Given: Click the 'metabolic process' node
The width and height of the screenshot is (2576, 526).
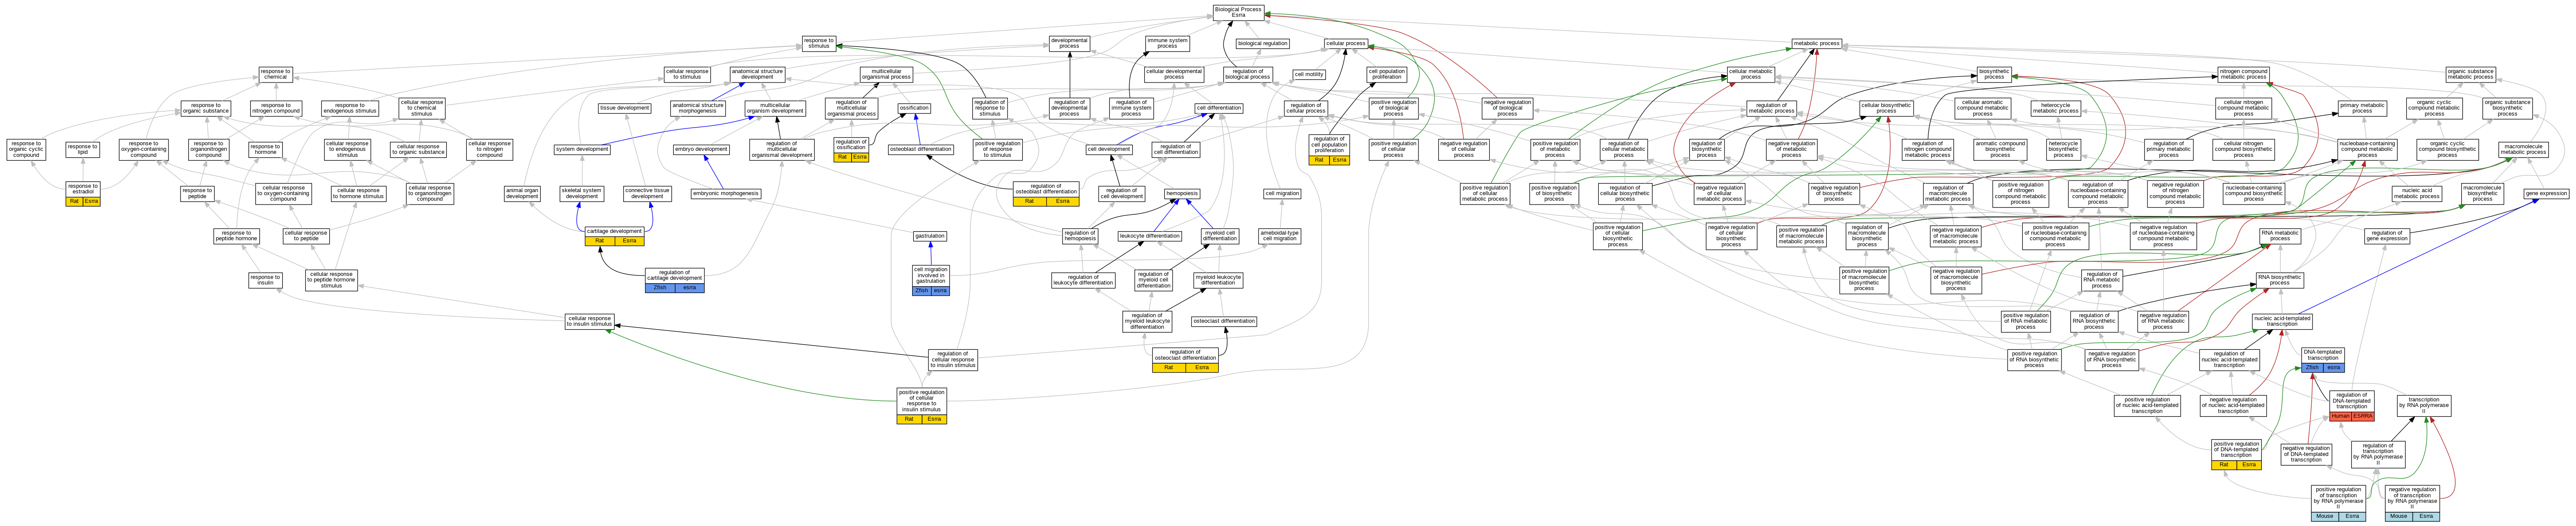Looking at the screenshot, I should point(1816,43).
